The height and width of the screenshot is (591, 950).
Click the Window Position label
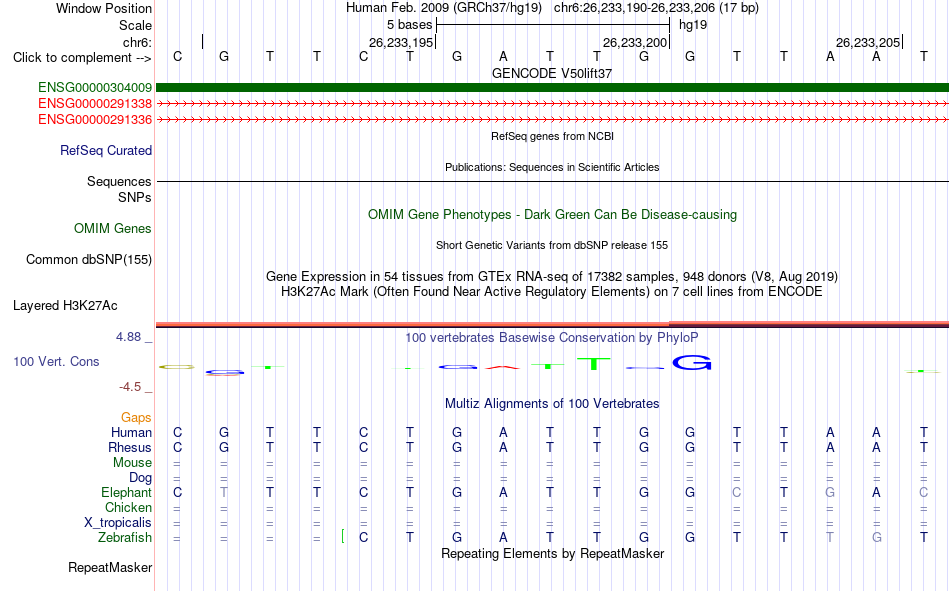(104, 8)
